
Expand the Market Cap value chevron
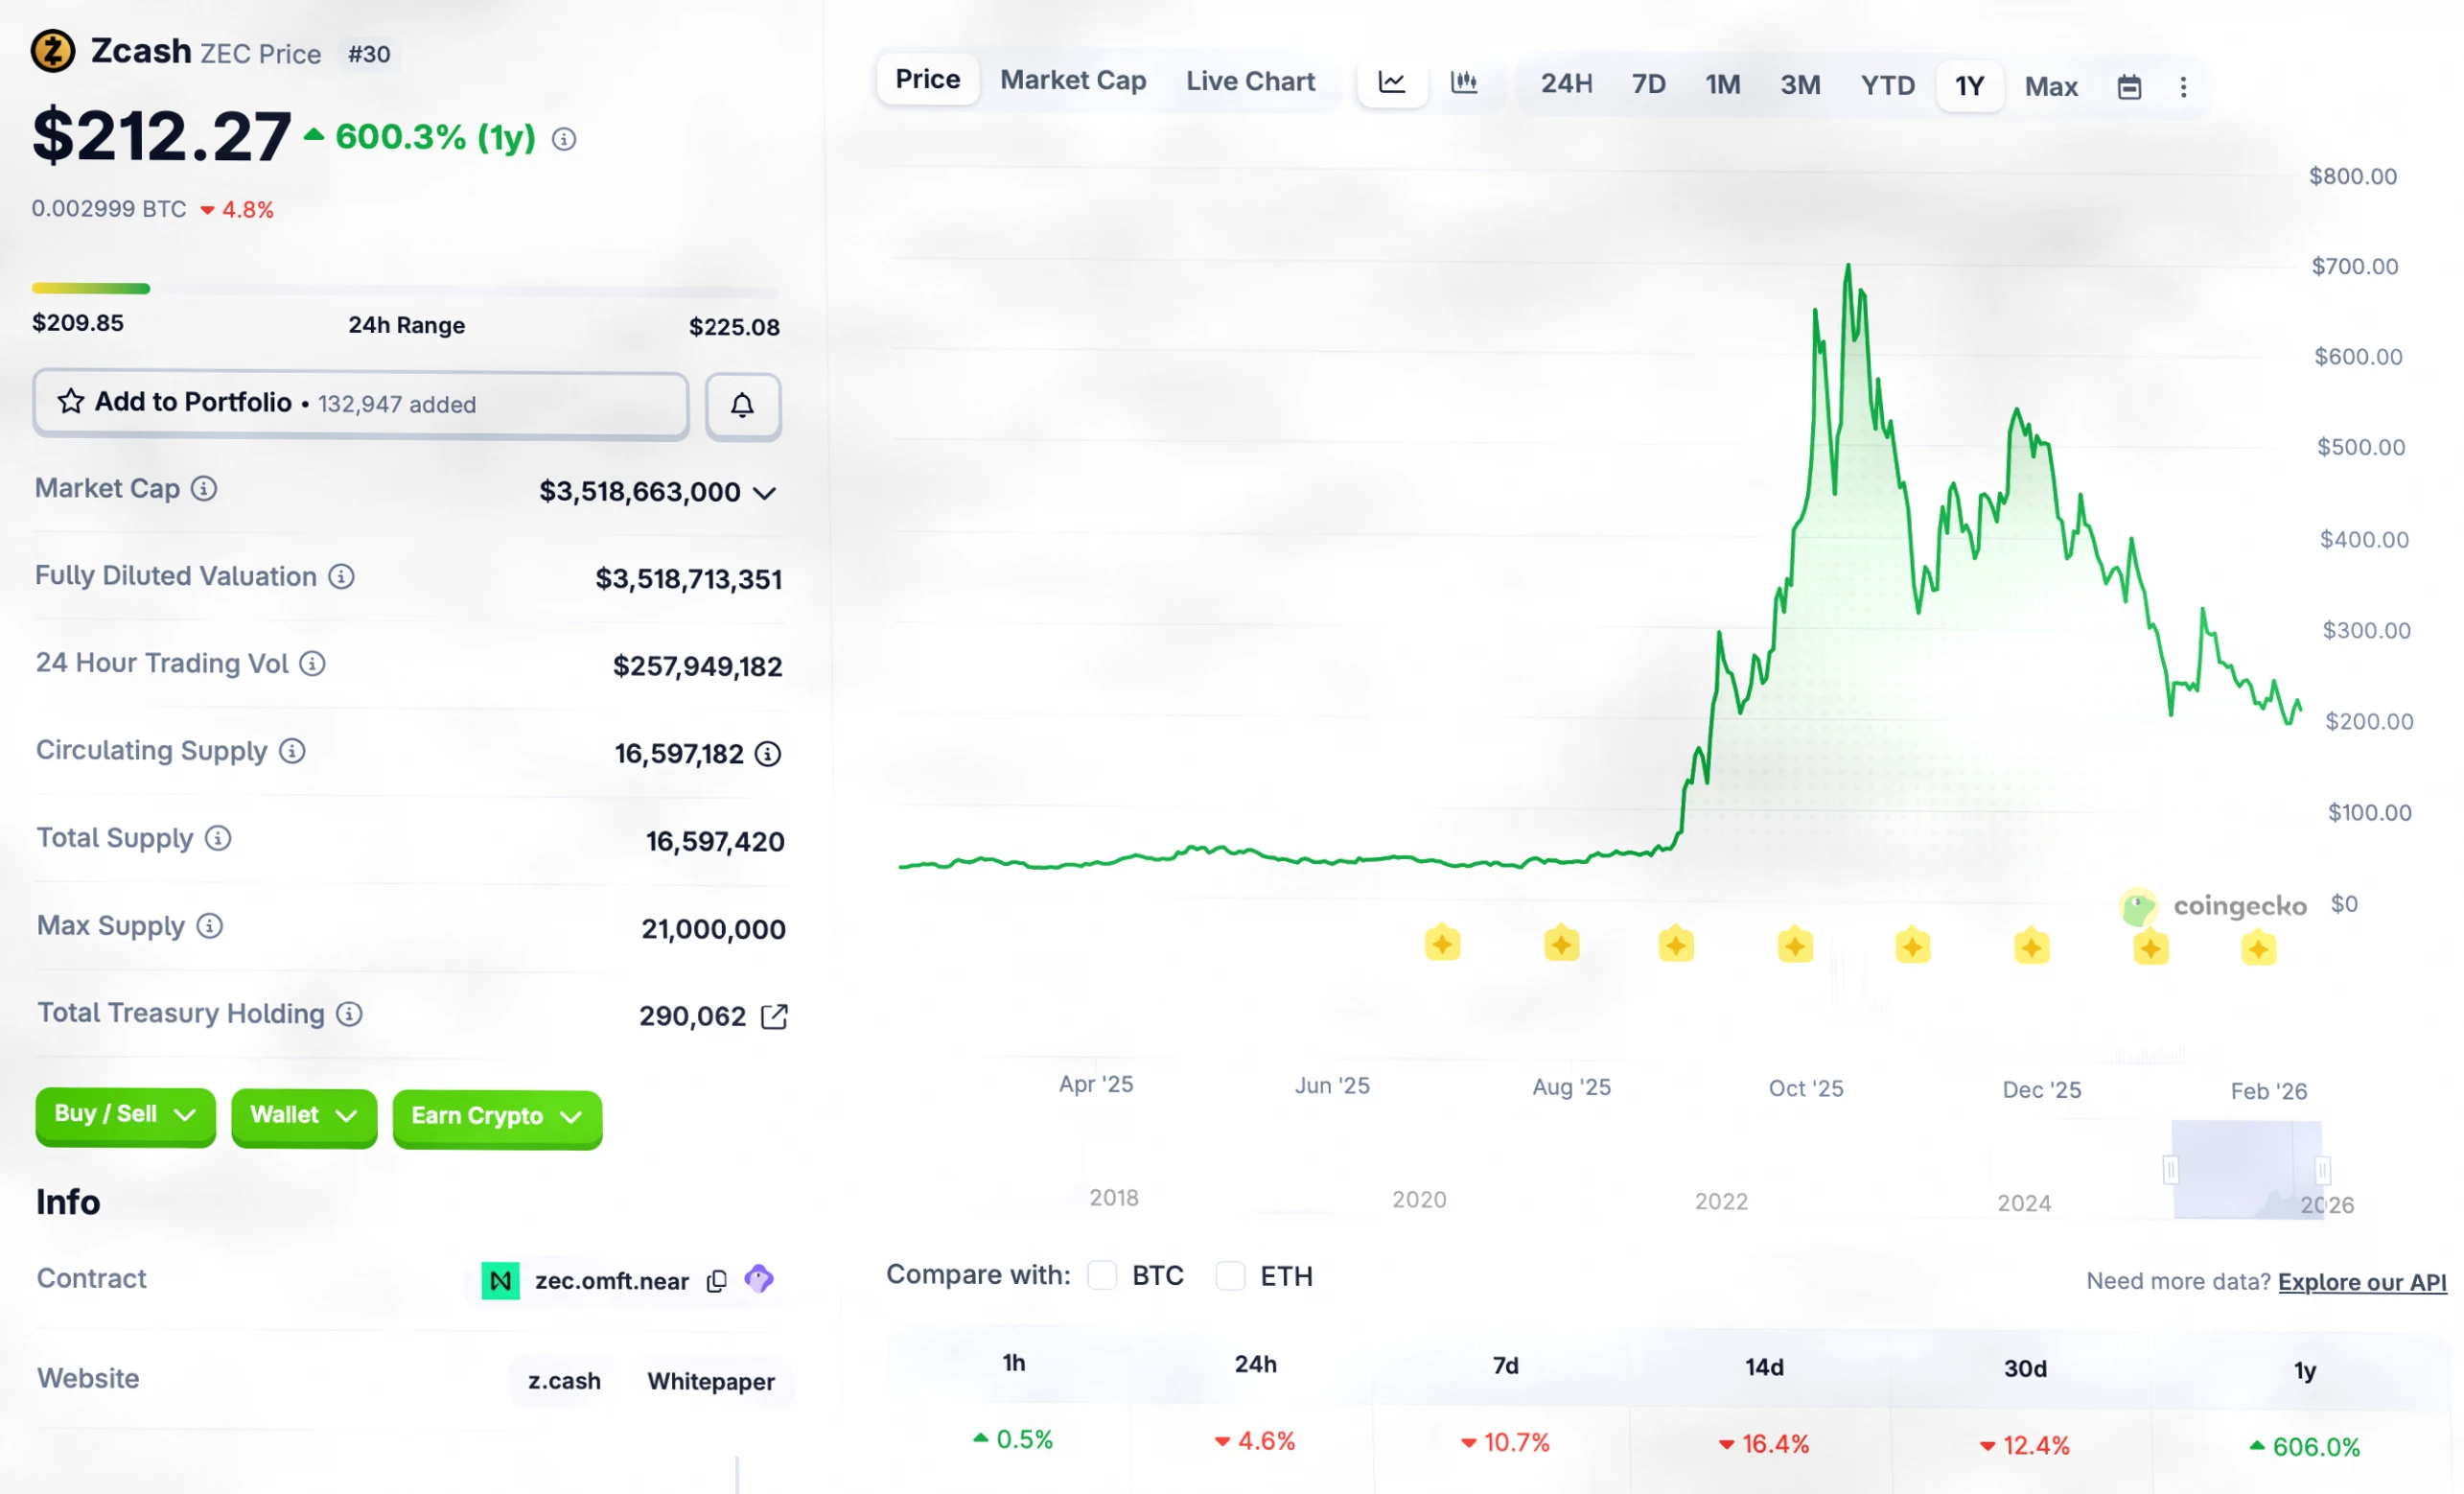(x=764, y=493)
